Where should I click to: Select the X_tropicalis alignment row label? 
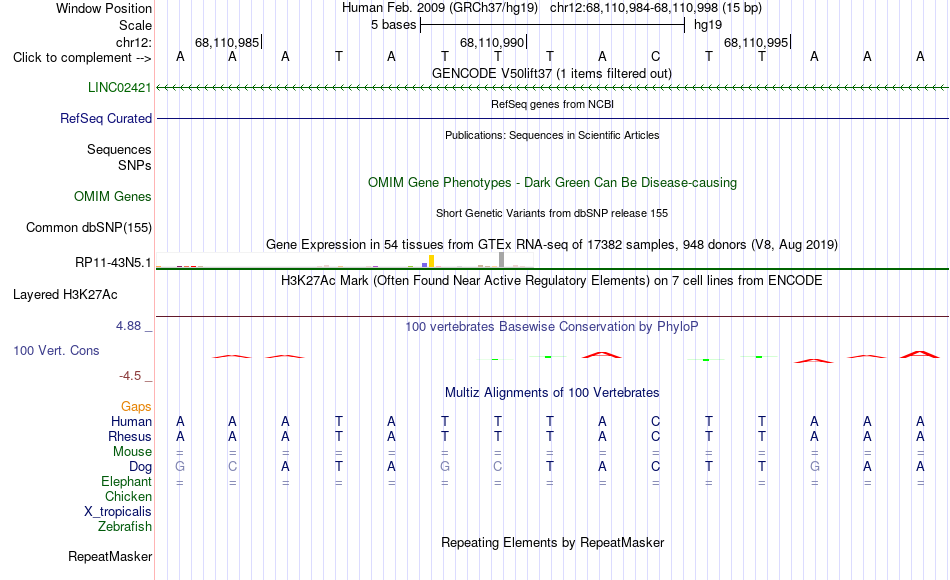point(118,512)
